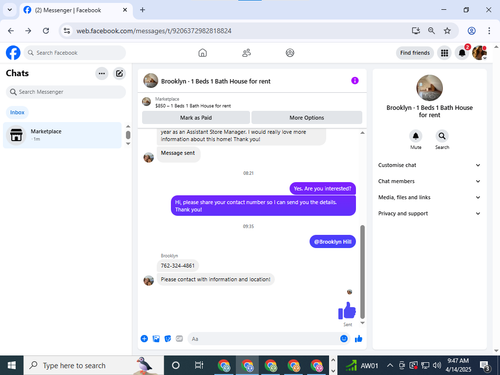Image resolution: width=500 pixels, height=375 pixels.
Task: Focus the Search Messenger field
Action: point(66,92)
